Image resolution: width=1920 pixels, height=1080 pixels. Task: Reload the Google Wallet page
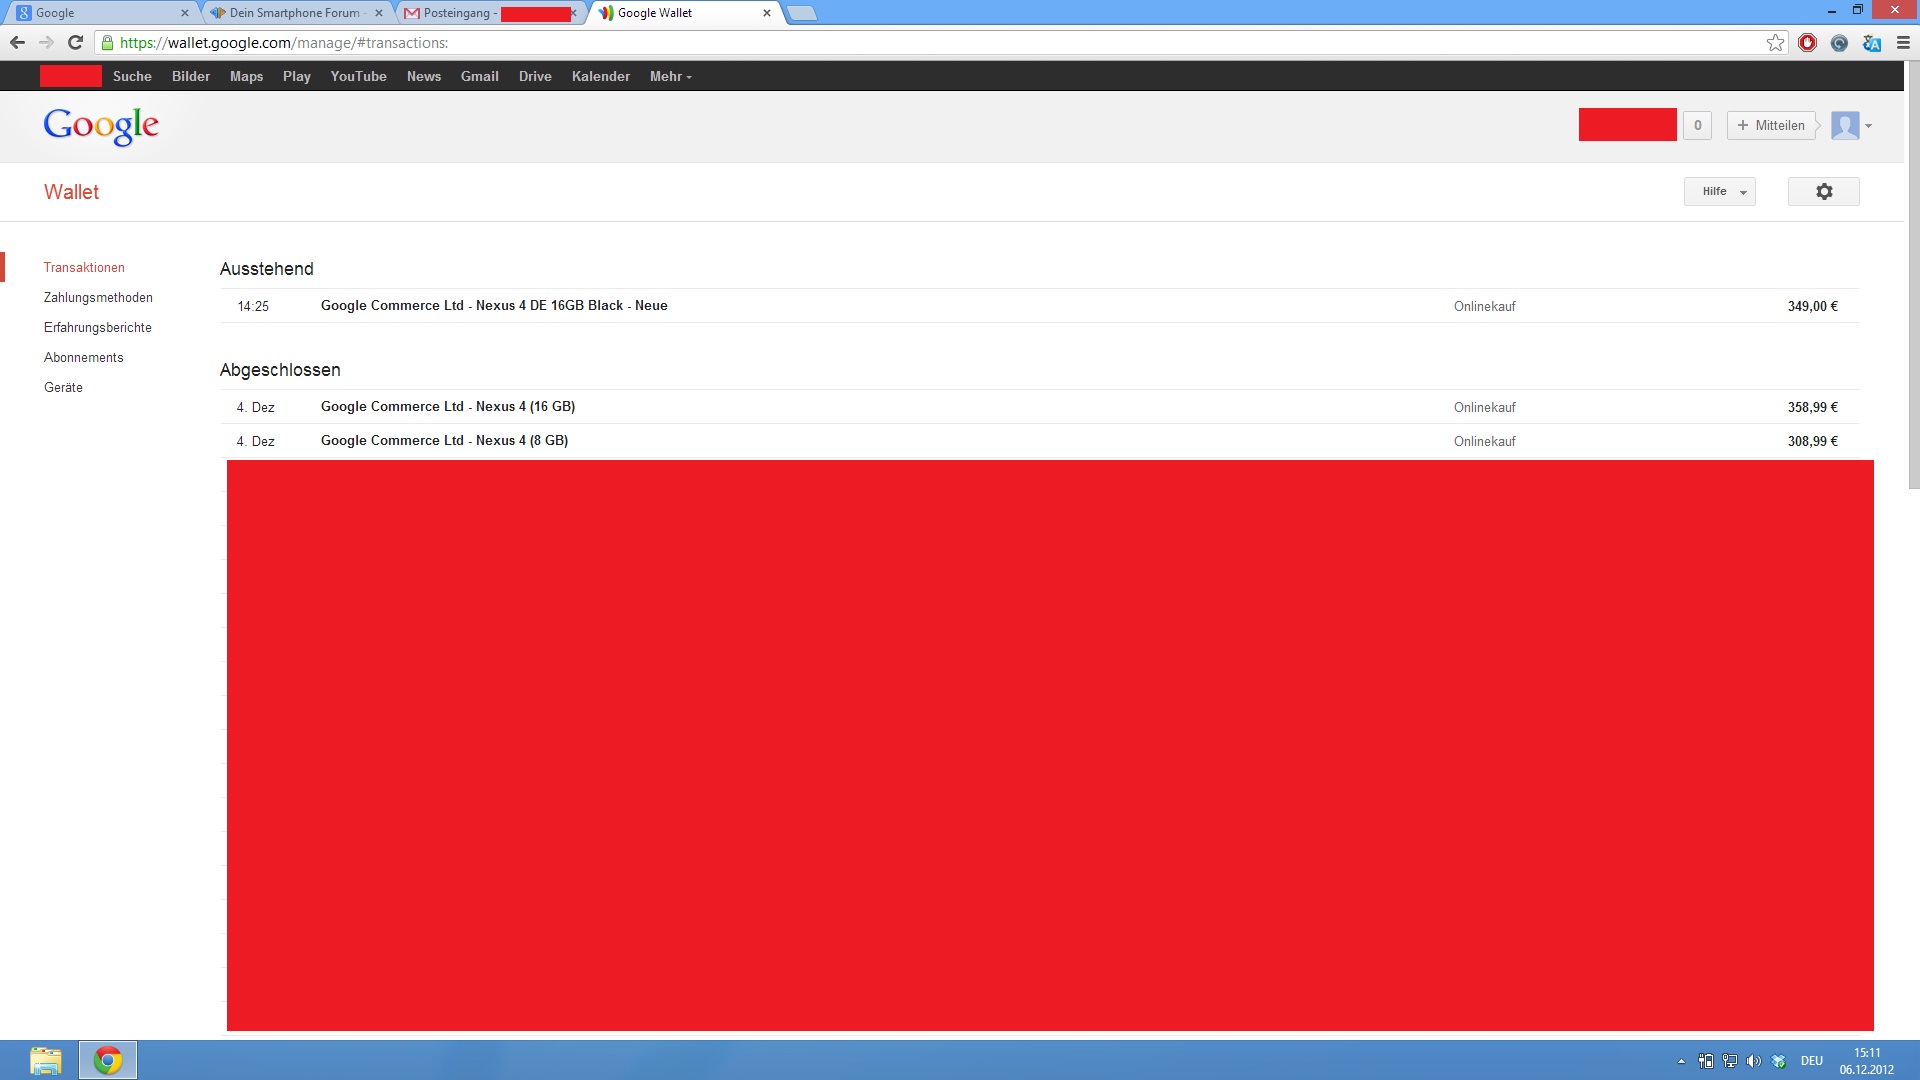click(x=75, y=42)
